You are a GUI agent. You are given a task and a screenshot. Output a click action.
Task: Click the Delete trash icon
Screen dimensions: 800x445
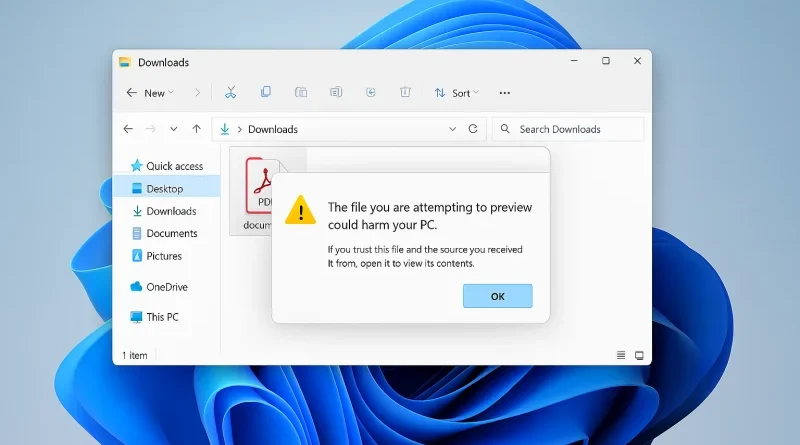[x=405, y=93]
